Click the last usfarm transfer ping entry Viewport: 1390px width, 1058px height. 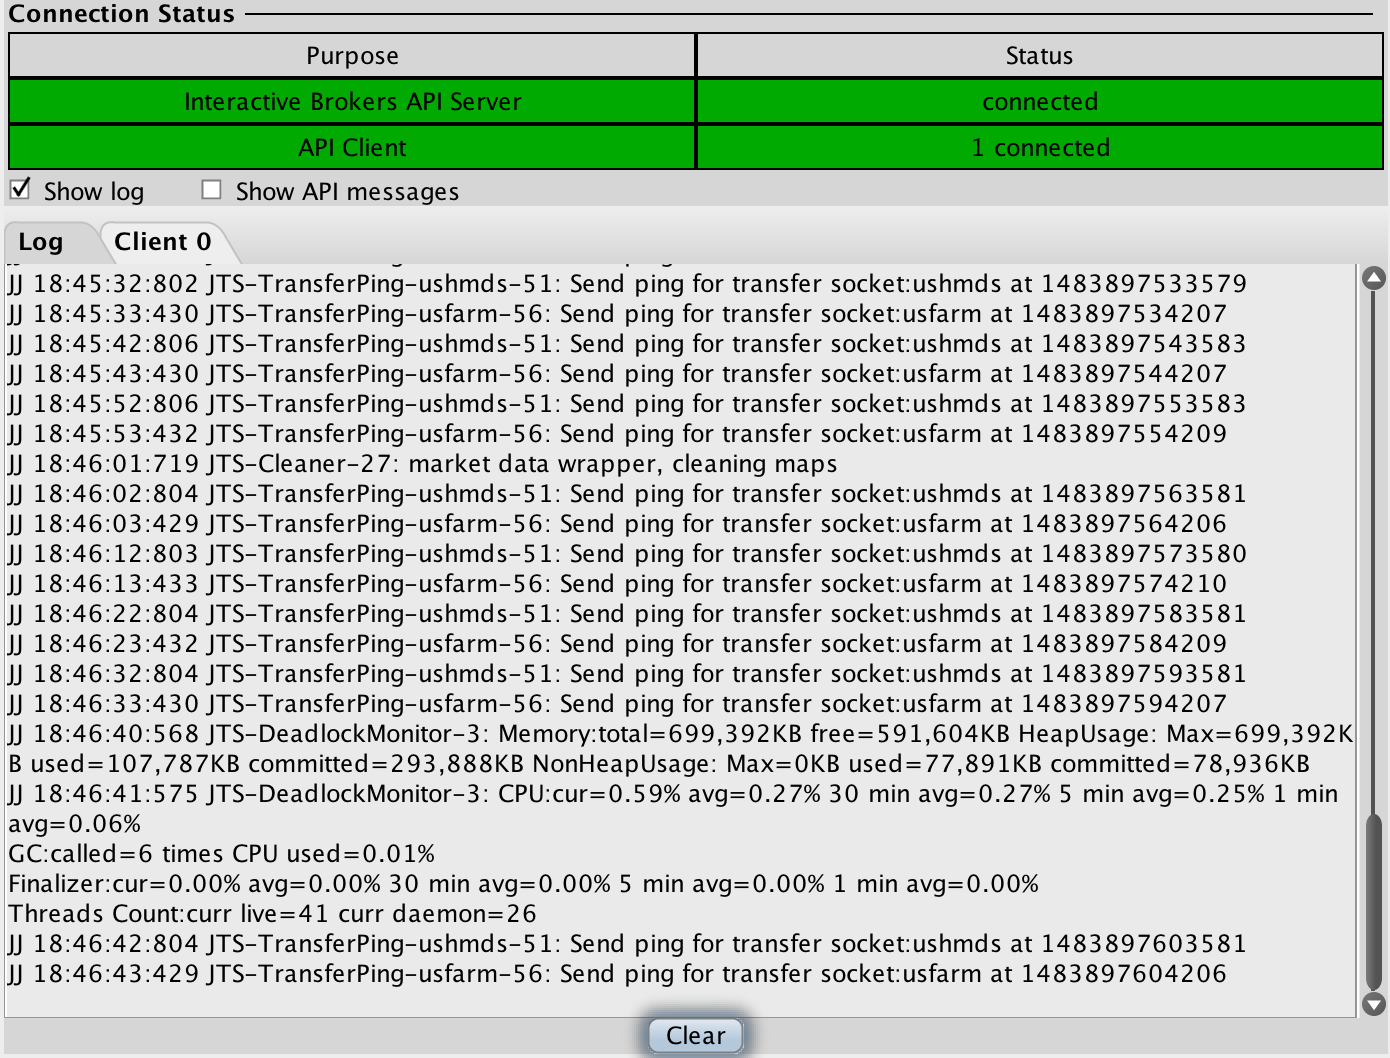[615, 973]
